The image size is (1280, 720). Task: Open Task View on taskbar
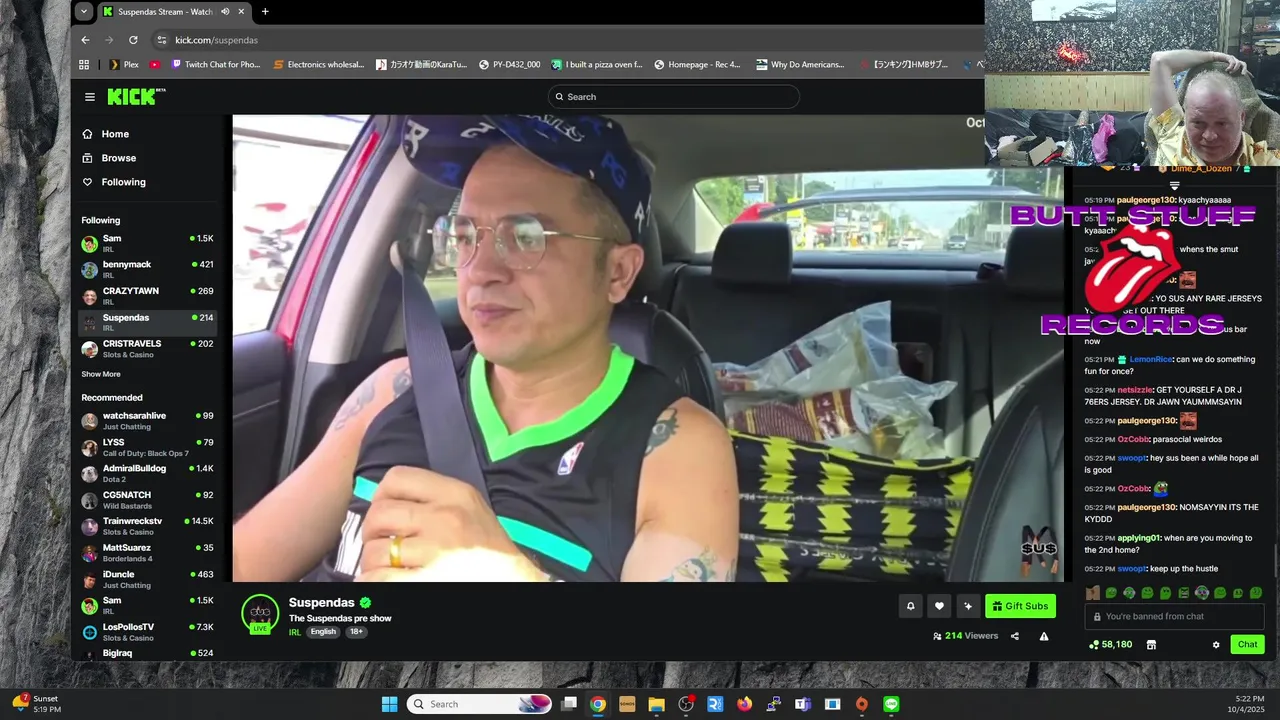pyautogui.click(x=569, y=704)
